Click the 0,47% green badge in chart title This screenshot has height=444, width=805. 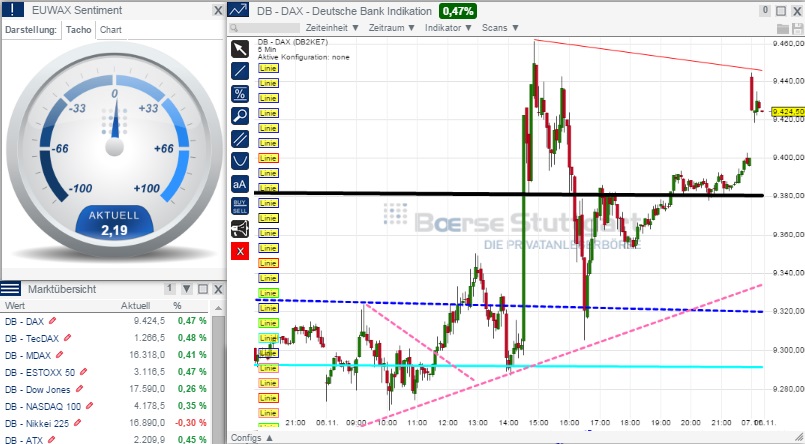click(x=458, y=11)
